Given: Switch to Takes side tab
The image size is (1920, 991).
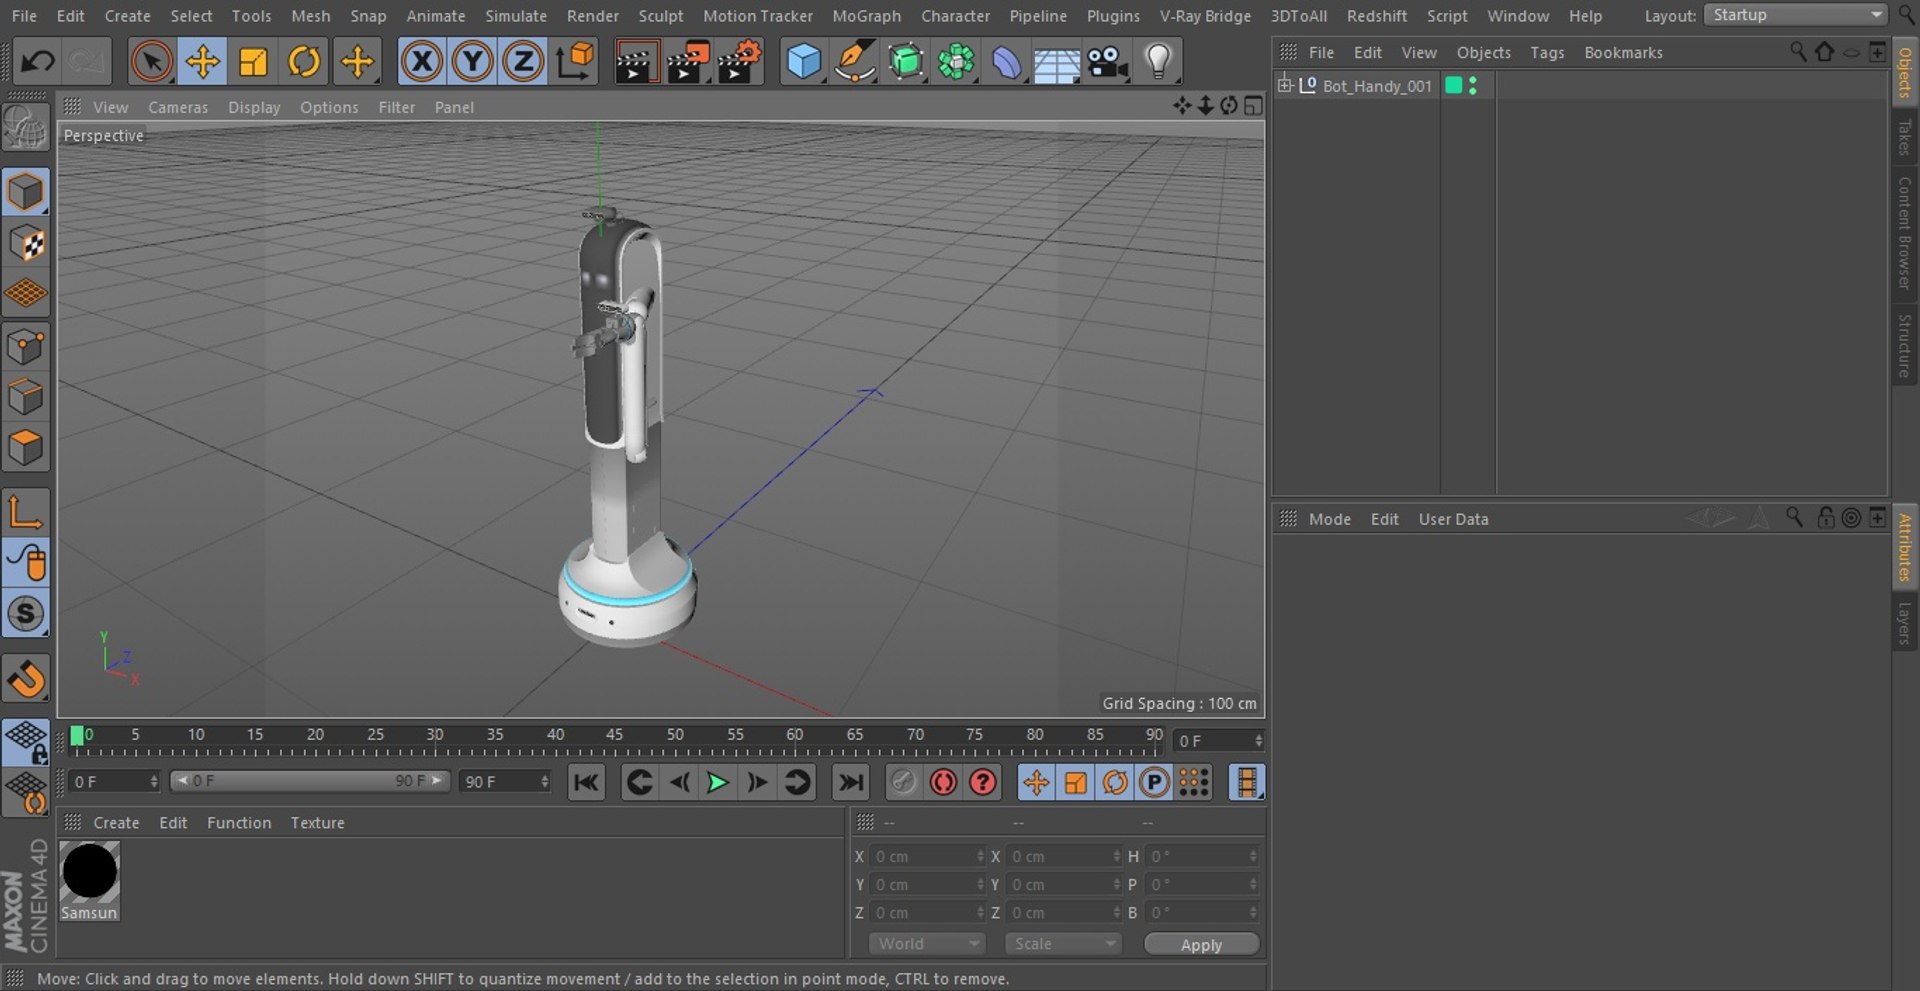Looking at the screenshot, I should tap(1905, 137).
